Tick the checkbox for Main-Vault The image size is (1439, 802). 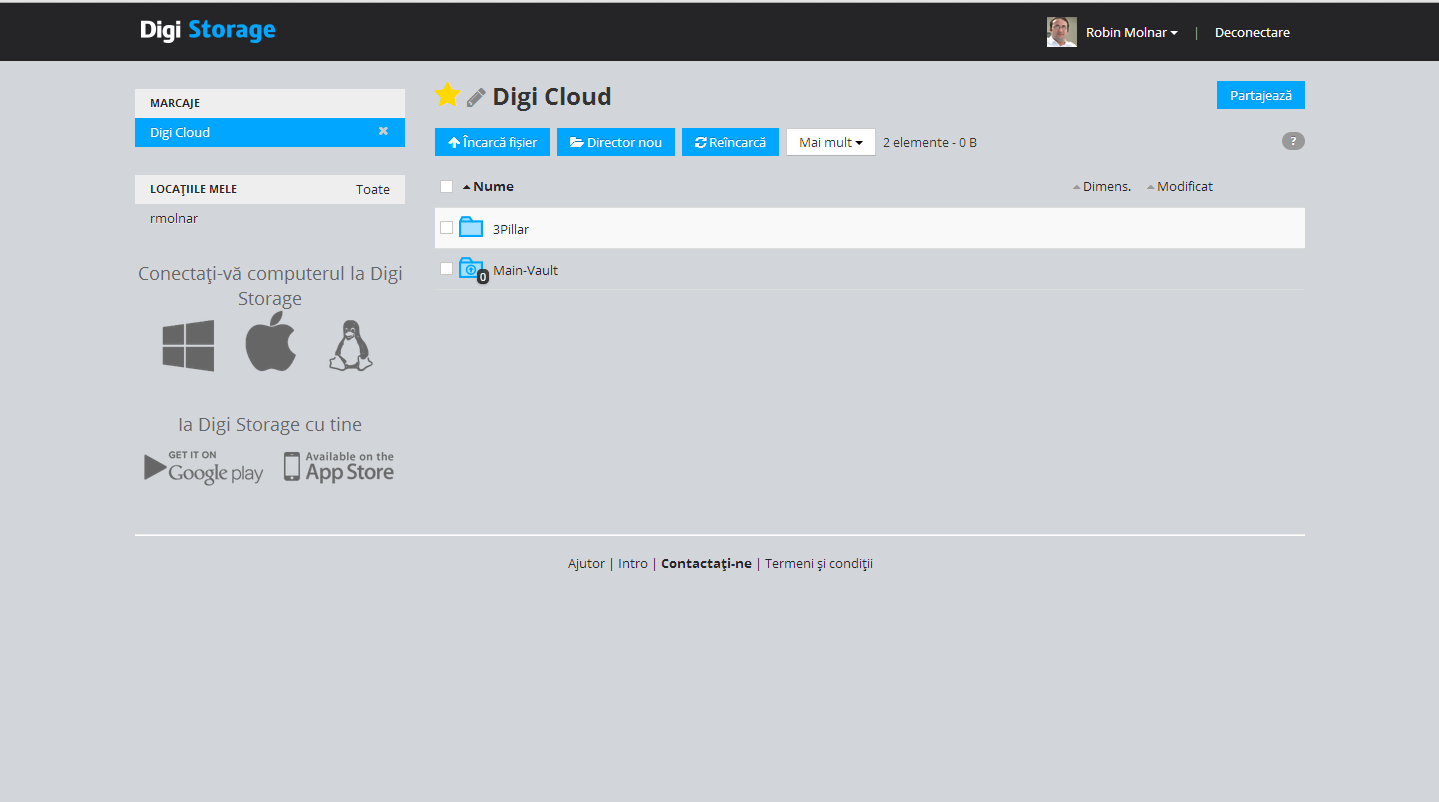pos(446,268)
